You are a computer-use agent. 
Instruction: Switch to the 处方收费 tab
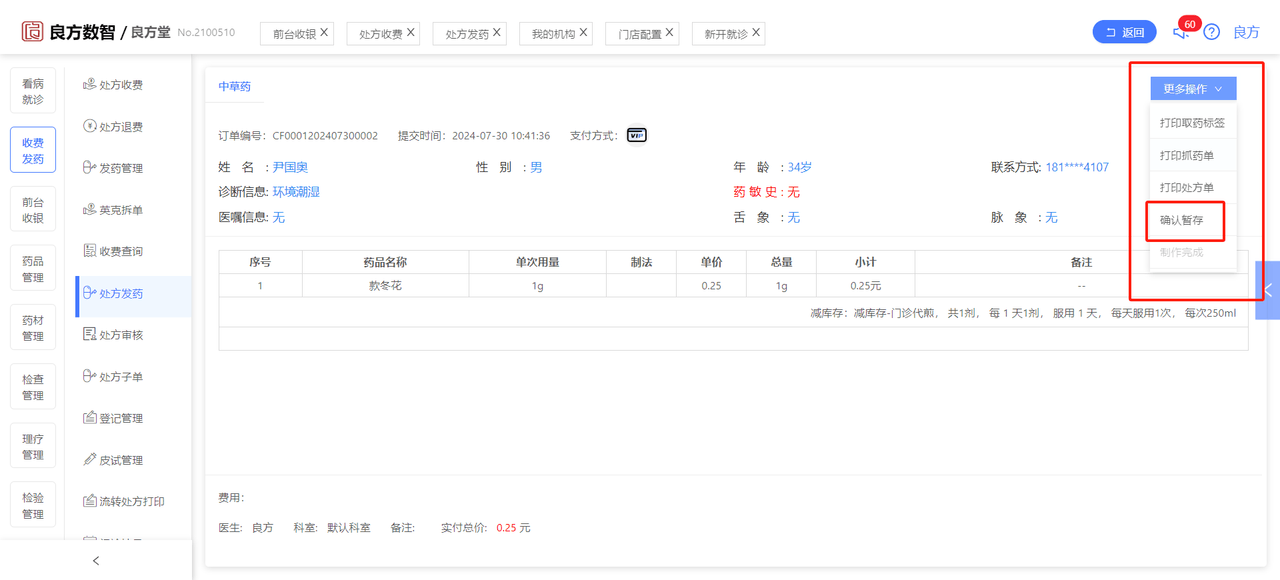(x=381, y=34)
